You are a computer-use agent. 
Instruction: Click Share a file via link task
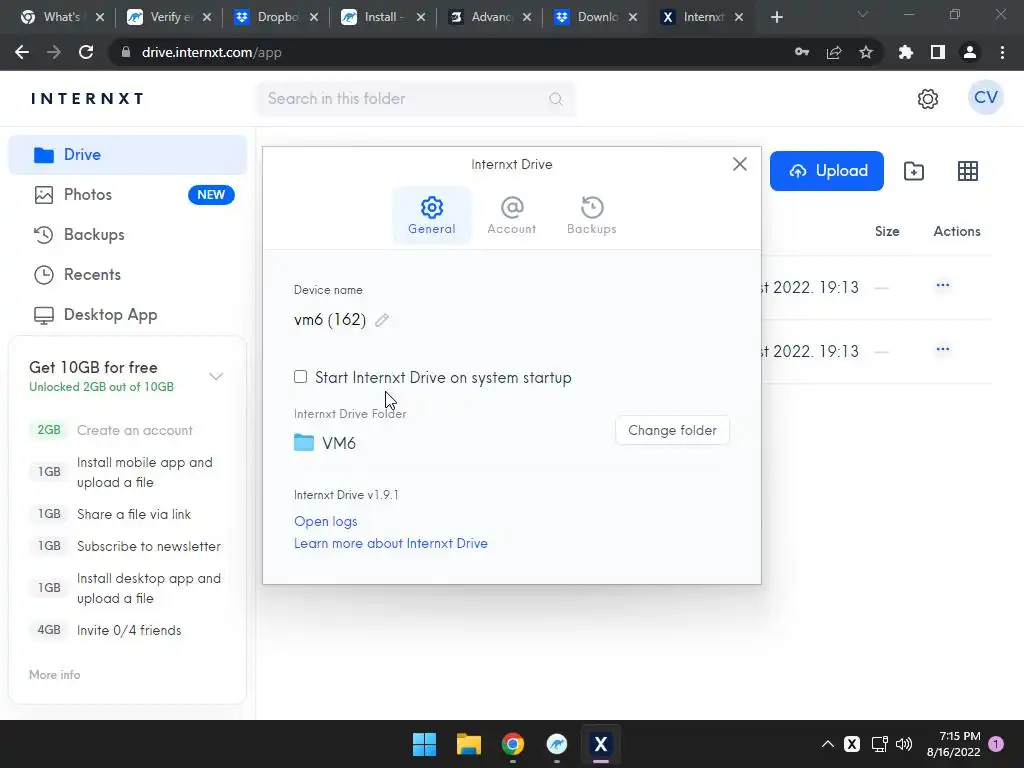pos(134,514)
